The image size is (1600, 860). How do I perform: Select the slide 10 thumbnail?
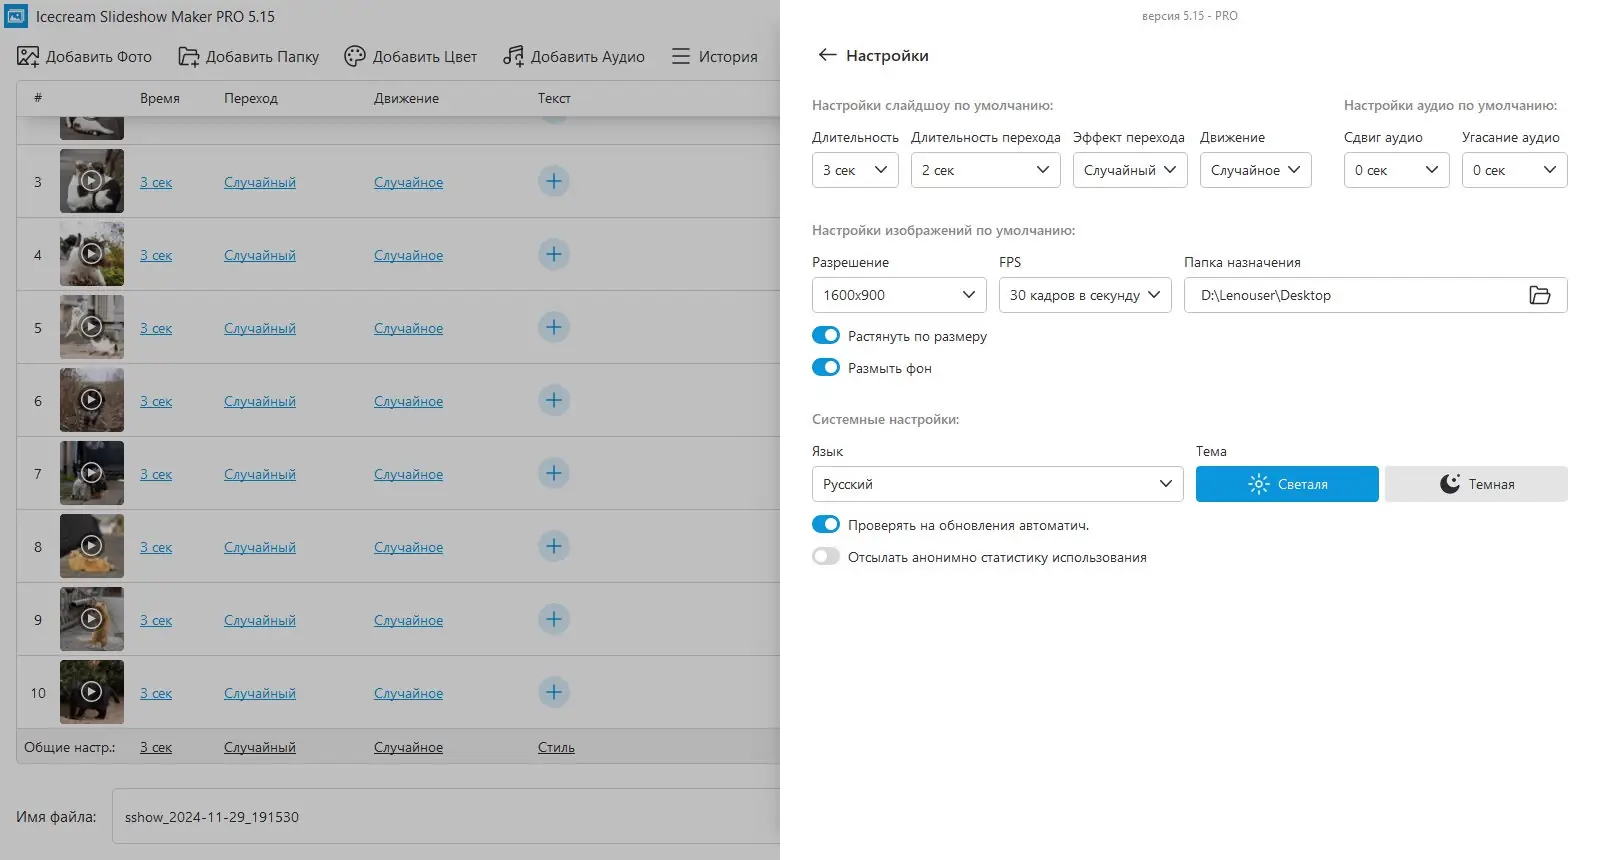coord(91,692)
